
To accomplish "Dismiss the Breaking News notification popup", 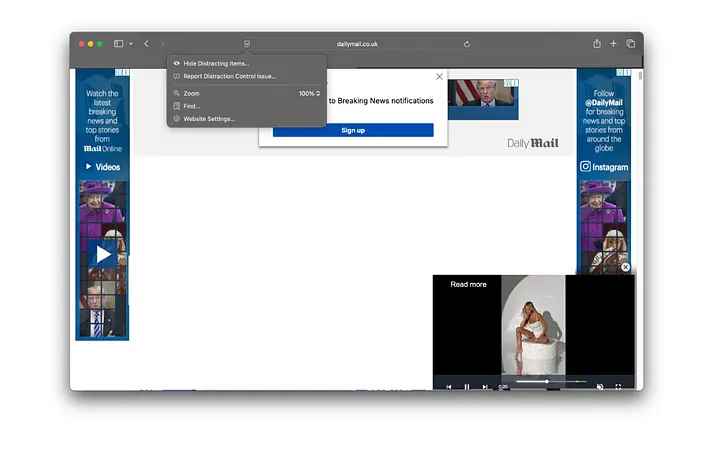I will pos(439,77).
